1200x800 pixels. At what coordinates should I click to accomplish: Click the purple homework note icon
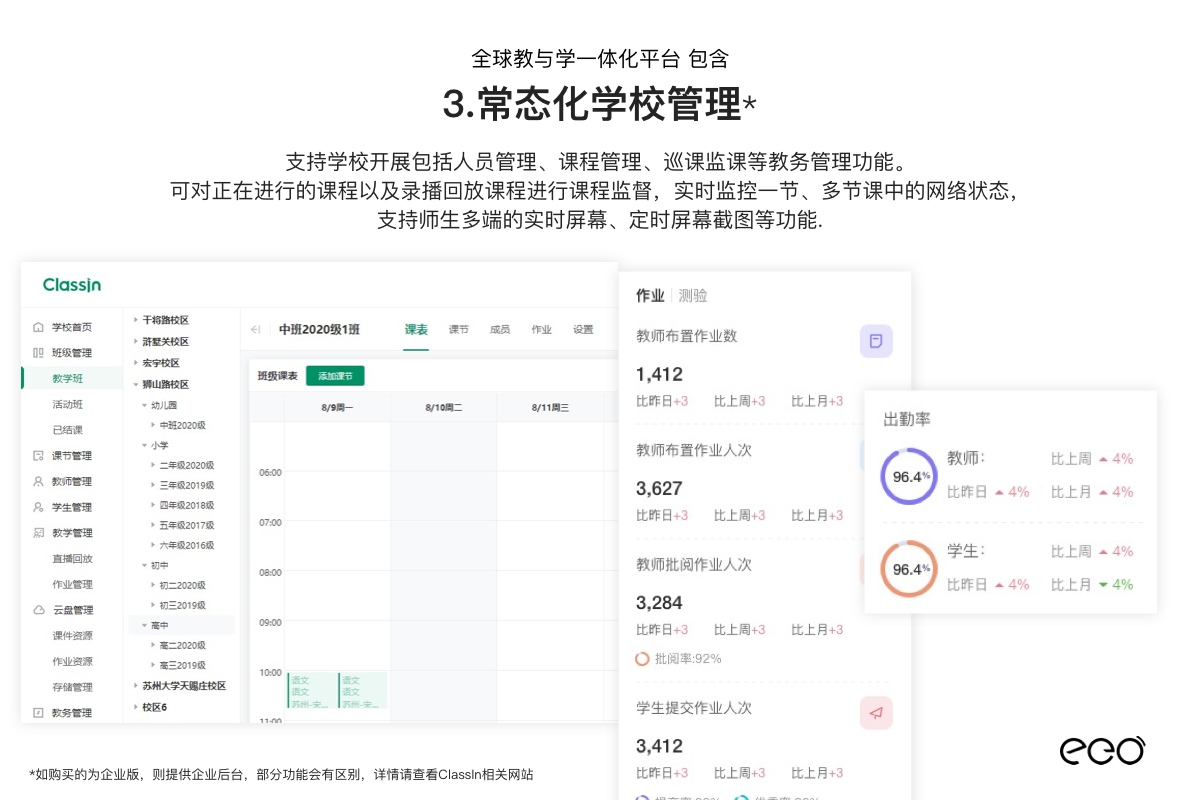876,341
